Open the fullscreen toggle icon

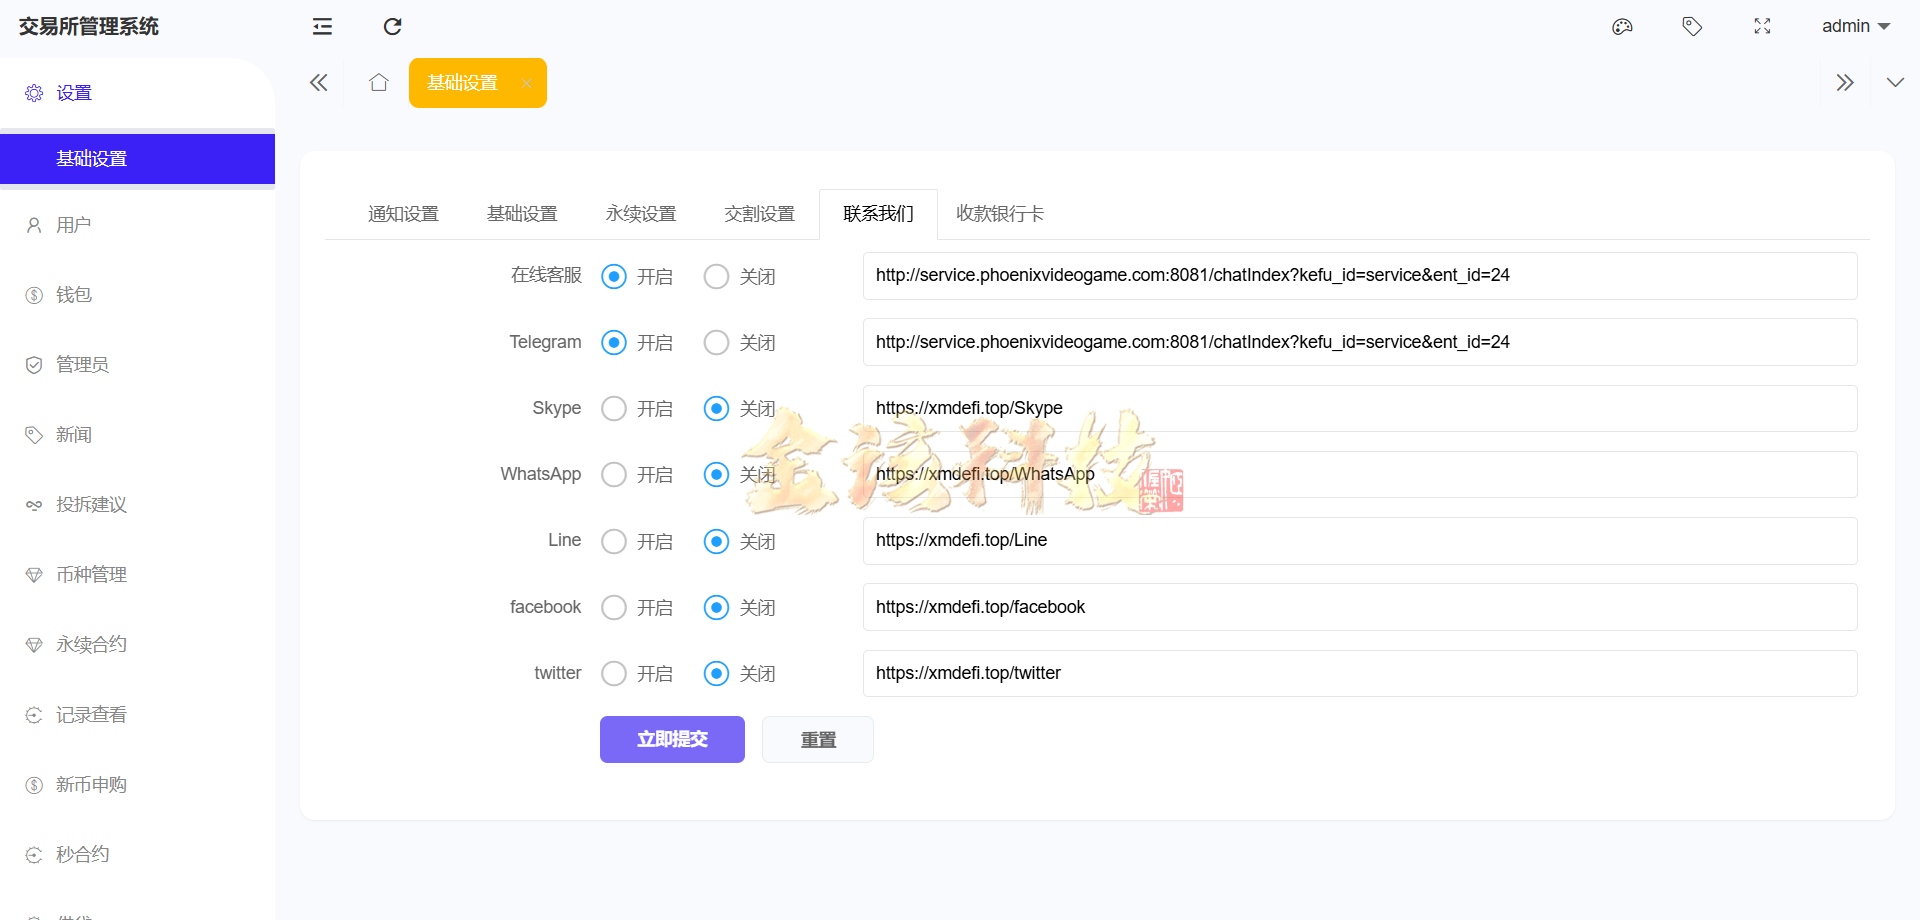click(x=1762, y=26)
